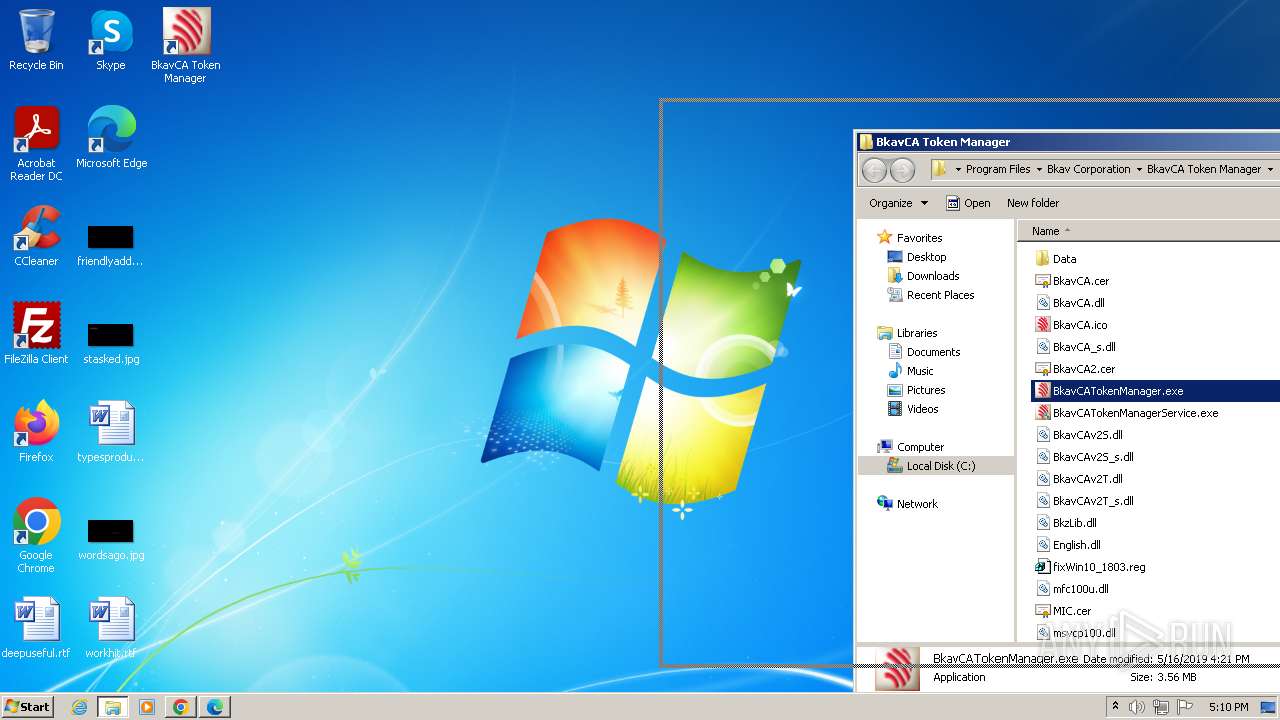This screenshot has height=720, width=1280.
Task: Open Acrobat Reader DC shortcut
Action: pyautogui.click(x=36, y=144)
